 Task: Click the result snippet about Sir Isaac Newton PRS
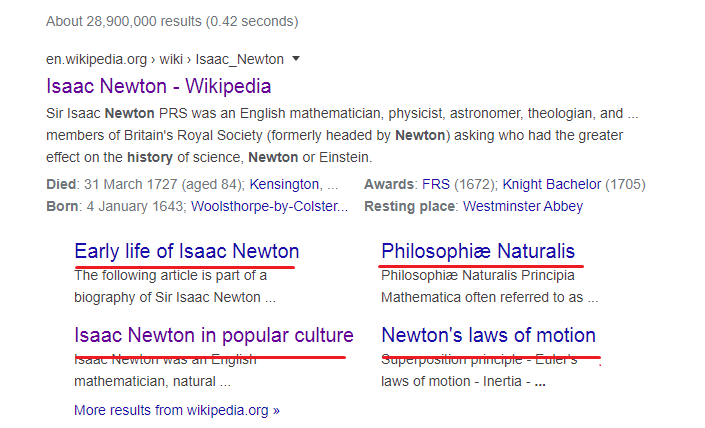tap(342, 135)
